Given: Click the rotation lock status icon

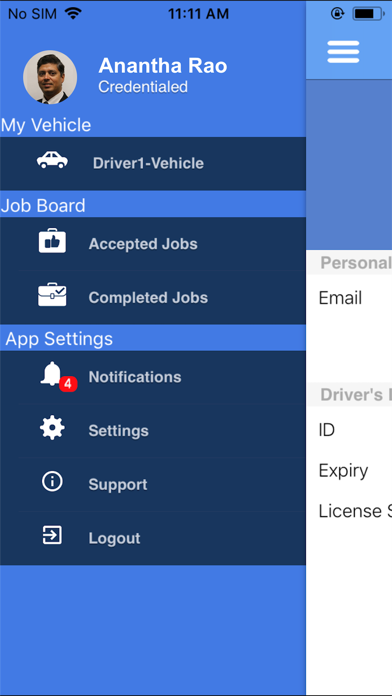Looking at the screenshot, I should point(337,14).
